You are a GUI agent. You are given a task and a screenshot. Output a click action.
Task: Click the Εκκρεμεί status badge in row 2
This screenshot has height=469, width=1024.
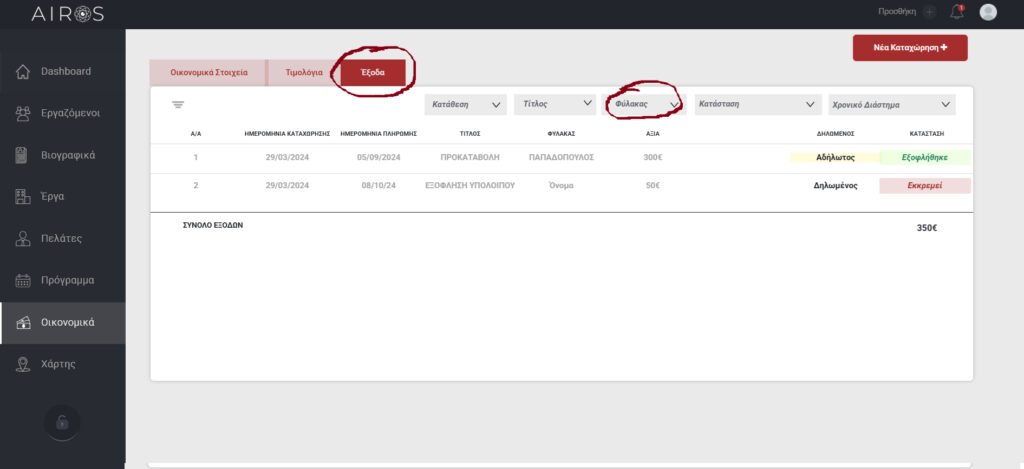pyautogui.click(x=924, y=186)
